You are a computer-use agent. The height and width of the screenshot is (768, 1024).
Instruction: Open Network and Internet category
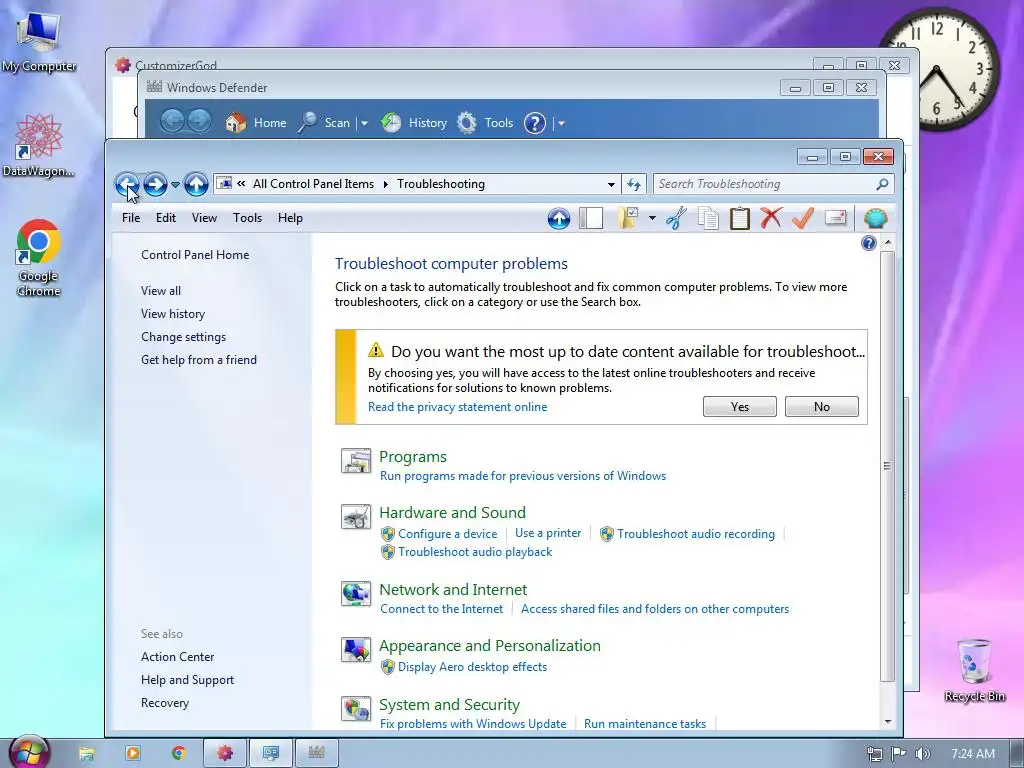pos(453,590)
